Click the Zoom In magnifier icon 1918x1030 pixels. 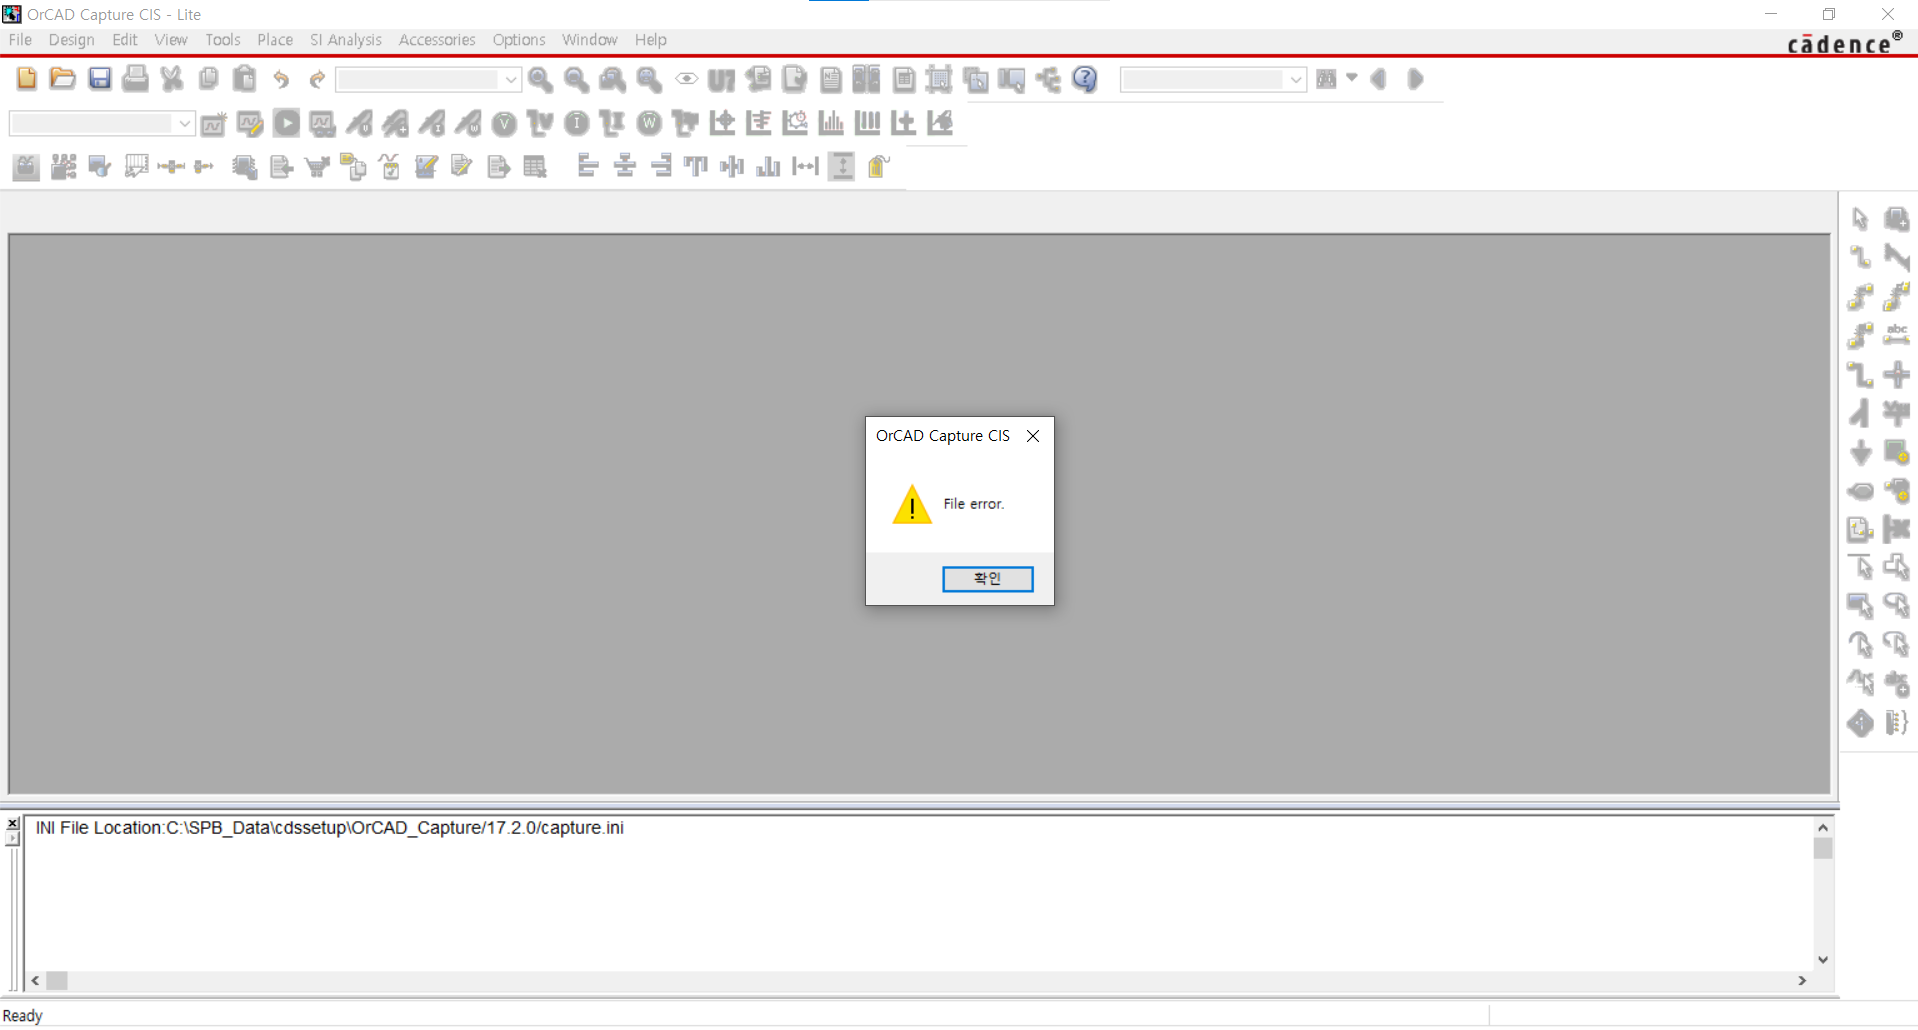[541, 79]
